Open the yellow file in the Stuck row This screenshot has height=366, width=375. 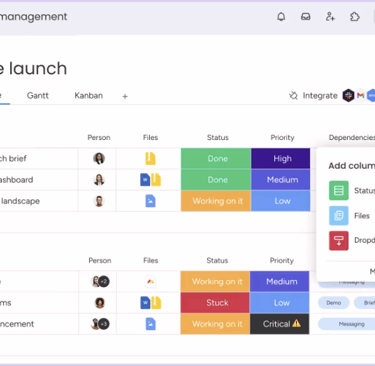[x=156, y=303]
